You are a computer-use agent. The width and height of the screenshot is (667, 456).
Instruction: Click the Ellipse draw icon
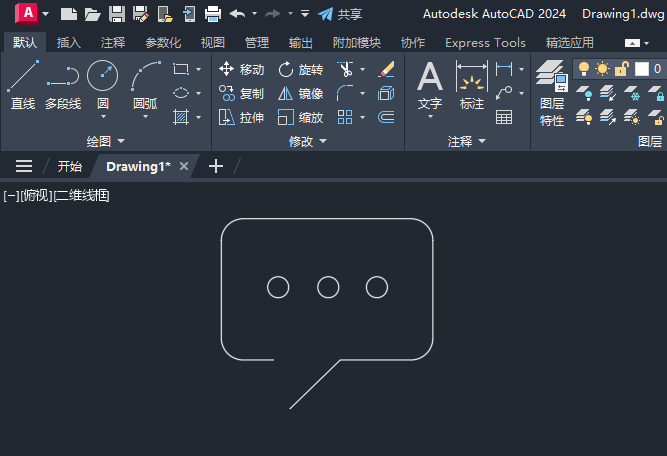(181, 93)
